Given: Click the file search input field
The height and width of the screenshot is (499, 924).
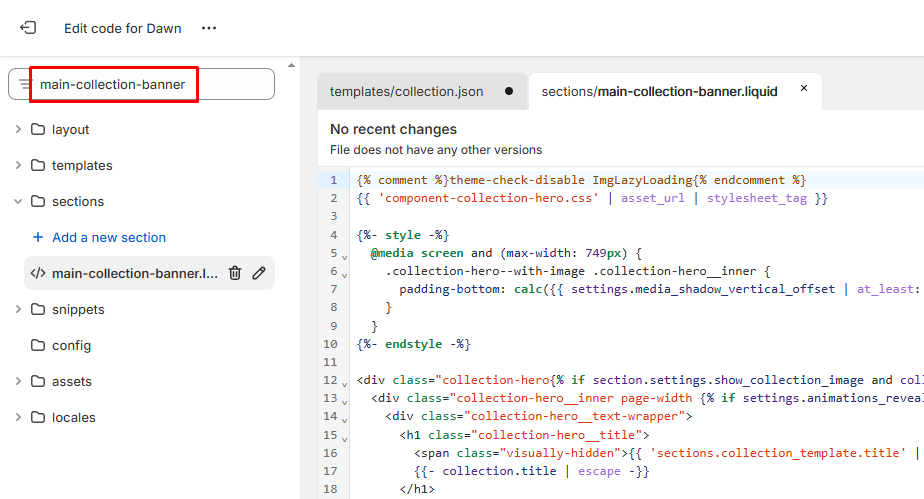Looking at the screenshot, I should [x=141, y=84].
